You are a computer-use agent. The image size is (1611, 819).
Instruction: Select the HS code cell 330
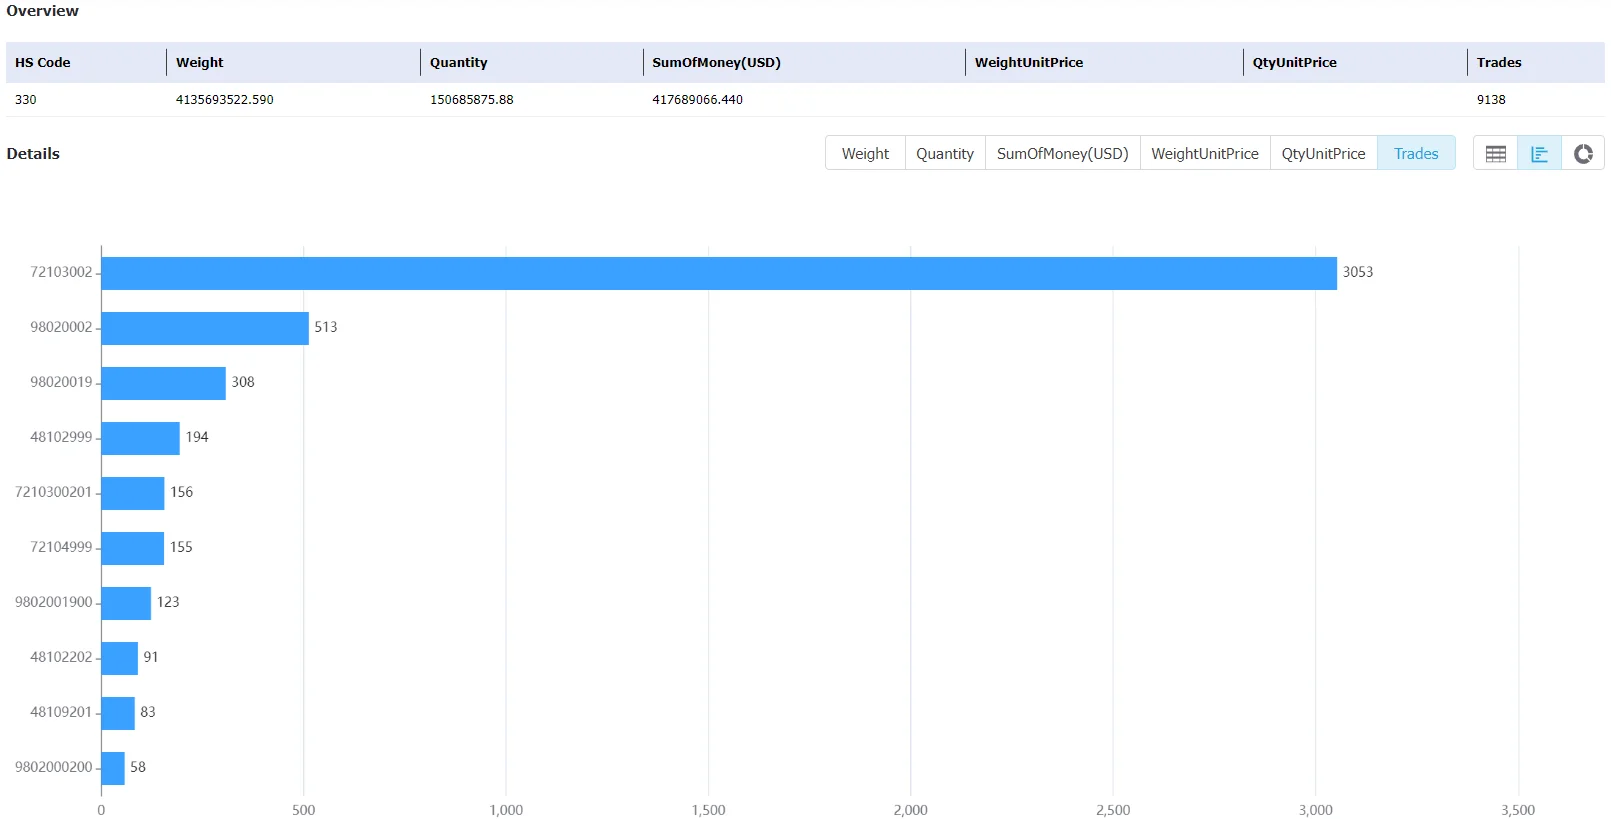click(x=26, y=100)
